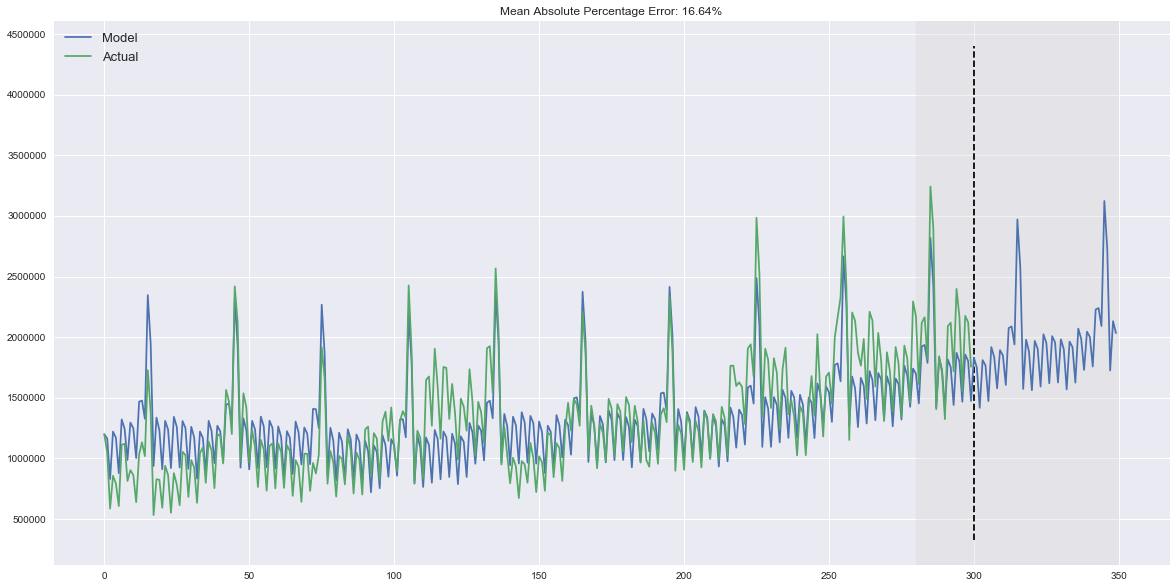Click the y-axis label 500000
The width and height of the screenshot is (1176, 588).
pyautogui.click(x=26, y=520)
